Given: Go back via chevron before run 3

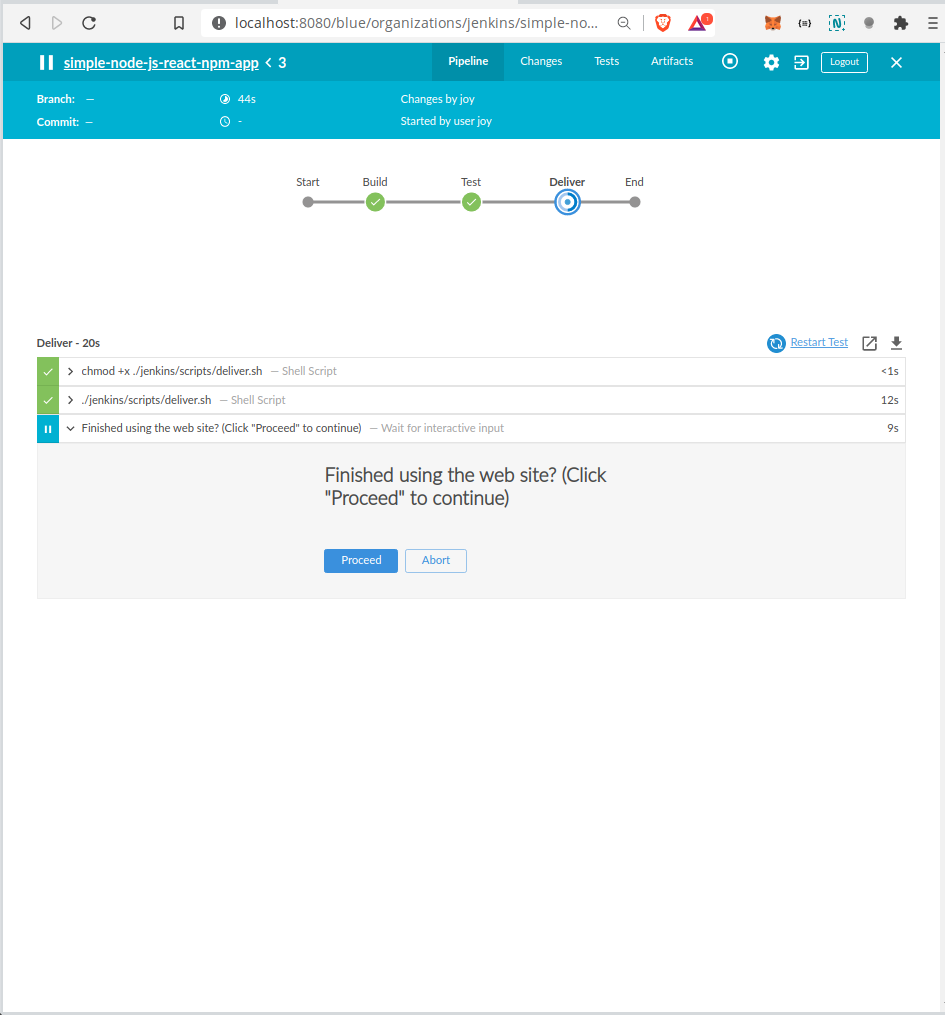Looking at the screenshot, I should coord(269,63).
